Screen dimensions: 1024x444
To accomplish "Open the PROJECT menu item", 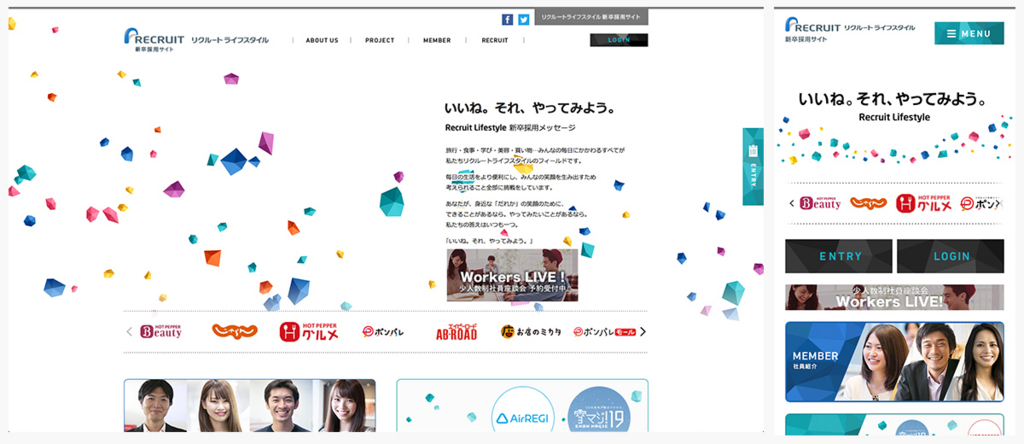I will (379, 40).
